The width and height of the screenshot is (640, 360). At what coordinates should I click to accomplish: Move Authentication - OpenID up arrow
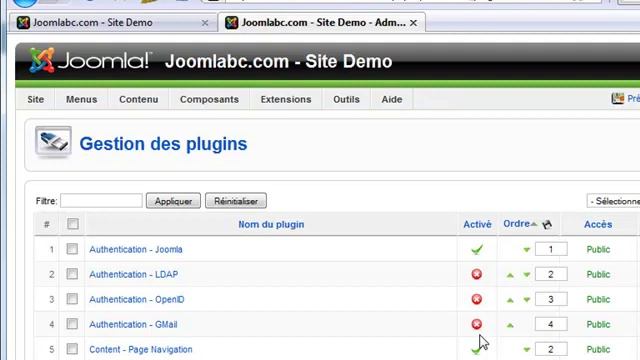(x=510, y=300)
